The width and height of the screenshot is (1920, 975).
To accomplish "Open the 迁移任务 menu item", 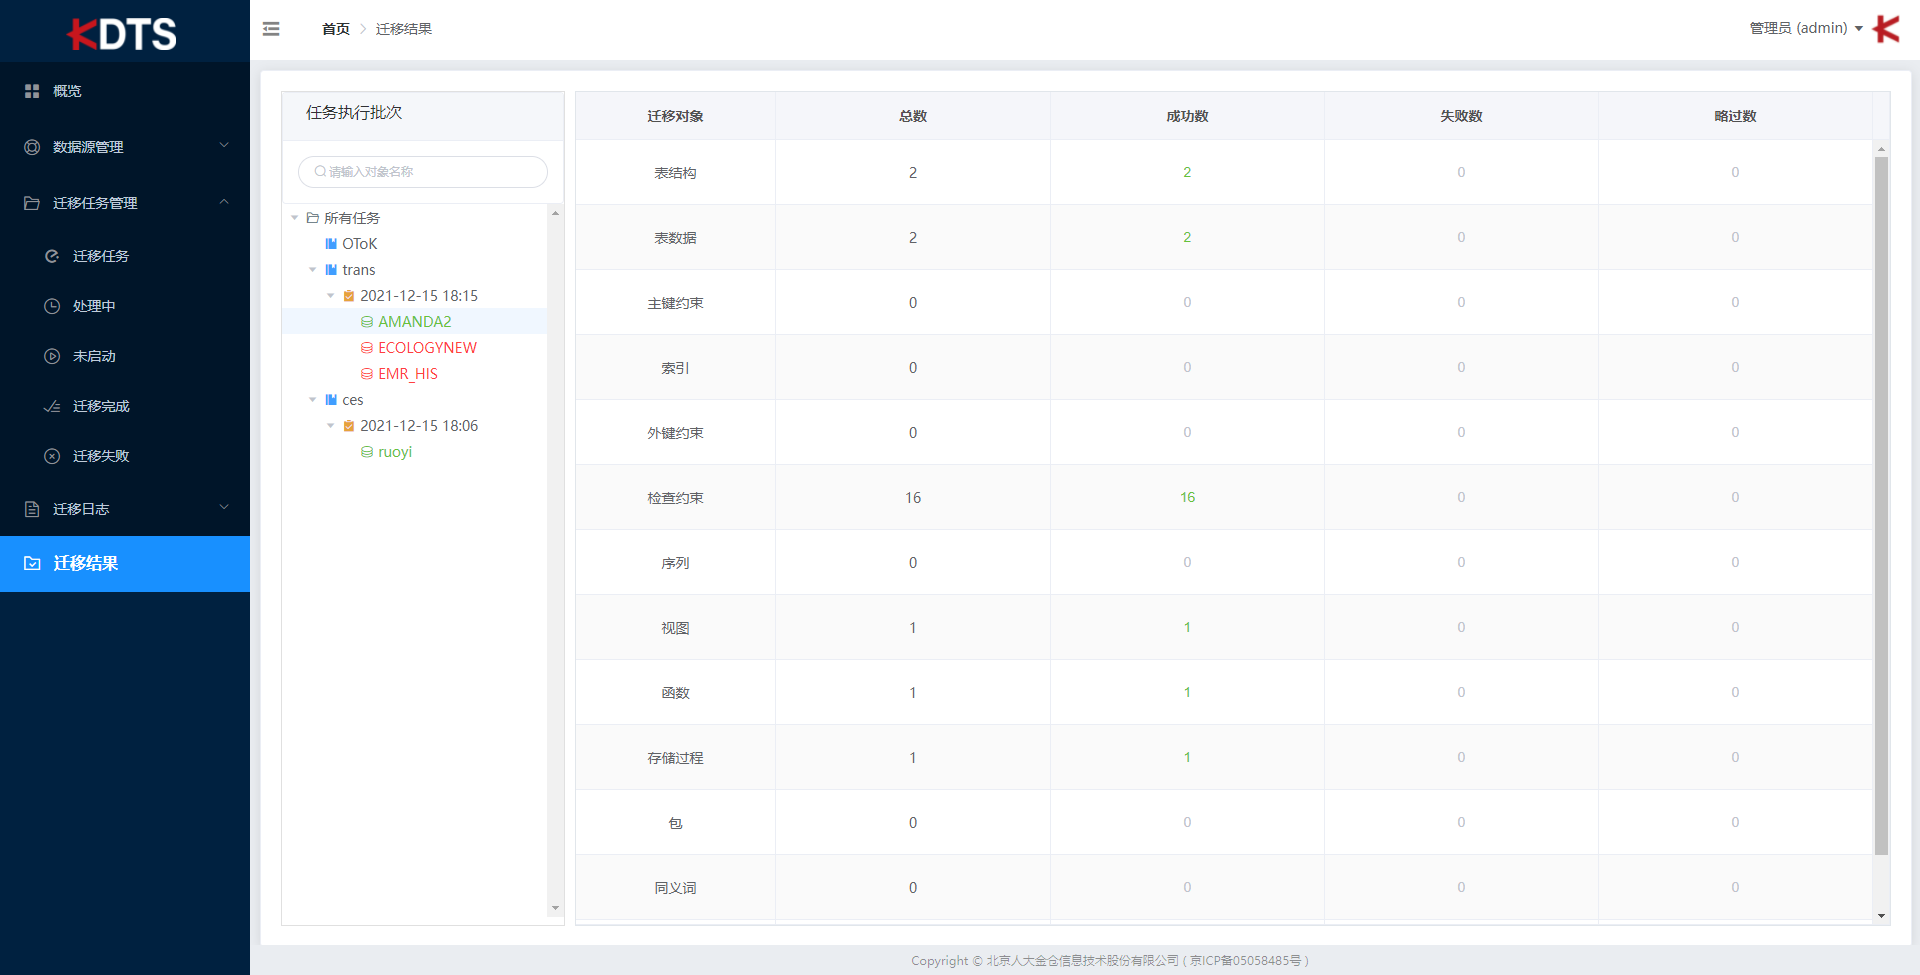I will pos(125,256).
